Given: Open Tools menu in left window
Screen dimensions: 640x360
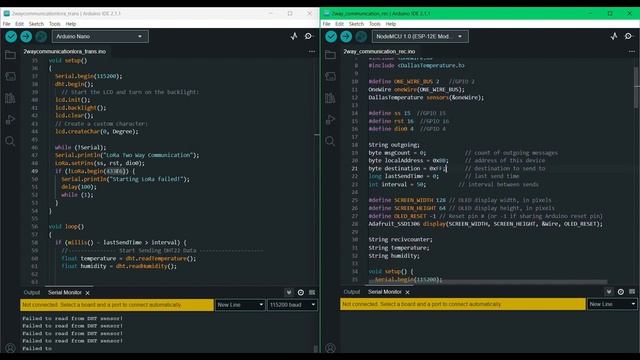Looking at the screenshot, I should point(55,24).
